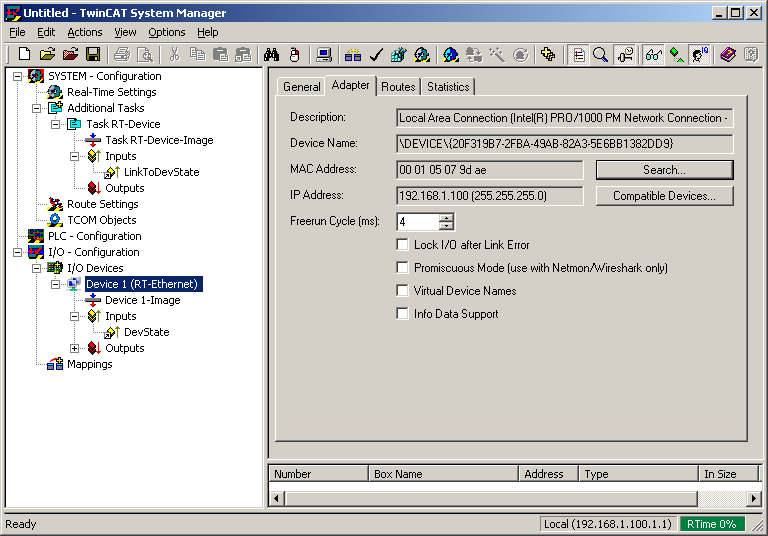Screen dimensions: 768x536
Task: Expand the Outputs node under Device 1
Action: click(74, 348)
